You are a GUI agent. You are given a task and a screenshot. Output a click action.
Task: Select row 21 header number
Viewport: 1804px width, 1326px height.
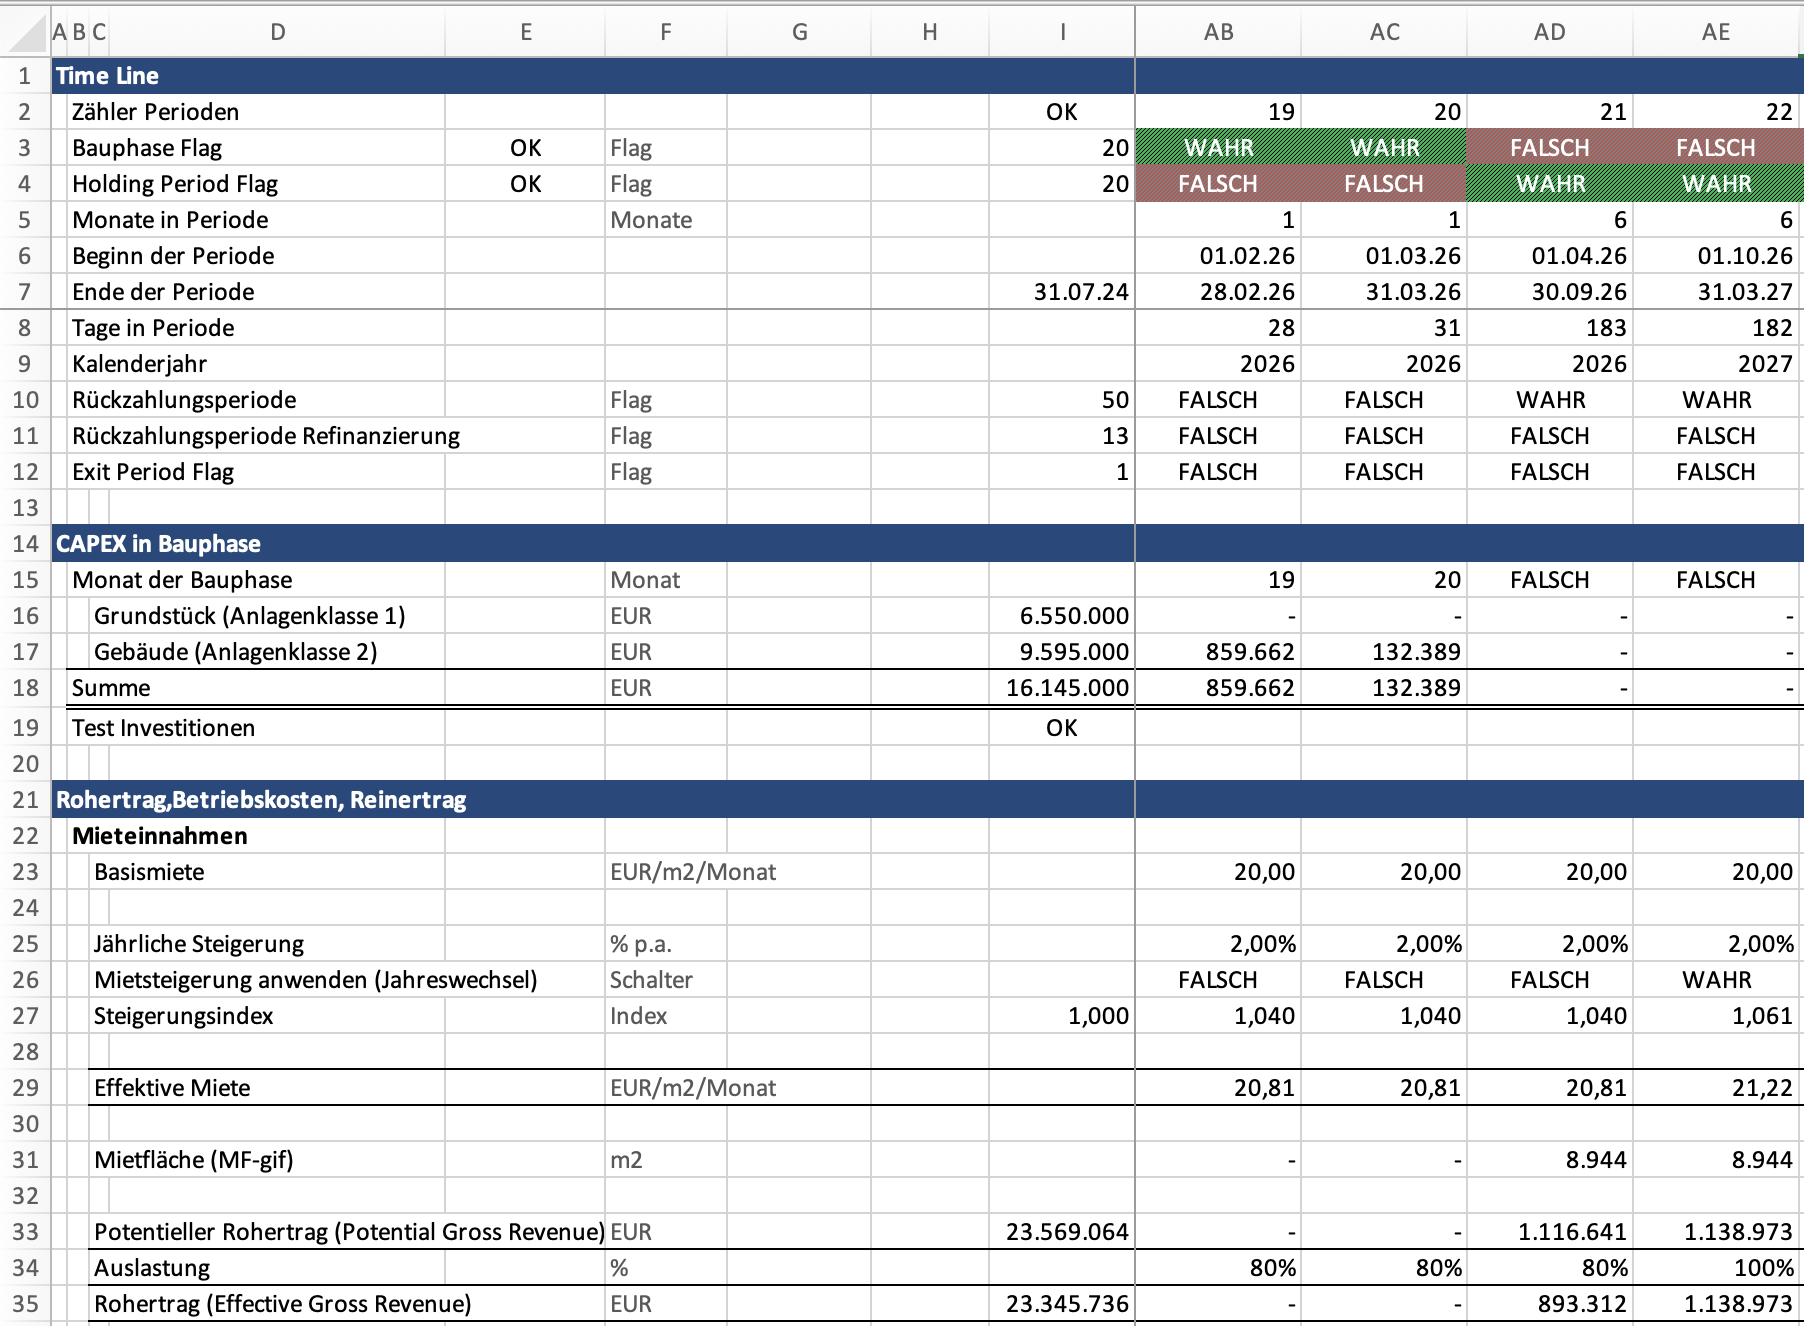25,800
